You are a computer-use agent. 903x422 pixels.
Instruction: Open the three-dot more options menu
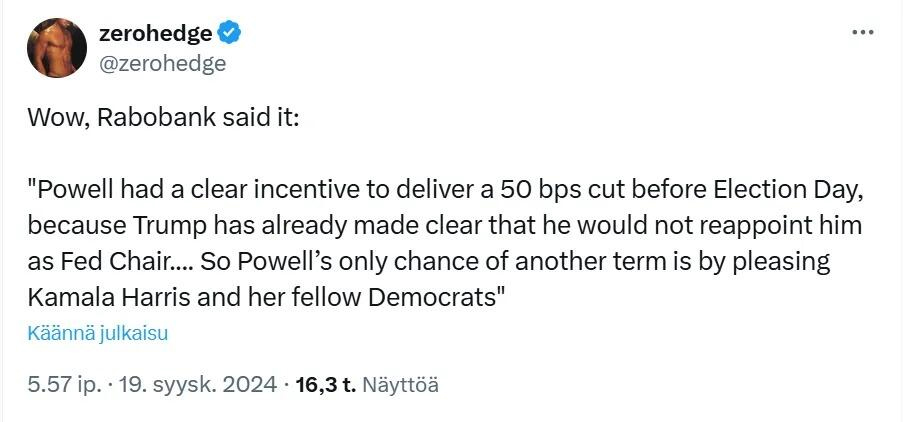(x=862, y=33)
